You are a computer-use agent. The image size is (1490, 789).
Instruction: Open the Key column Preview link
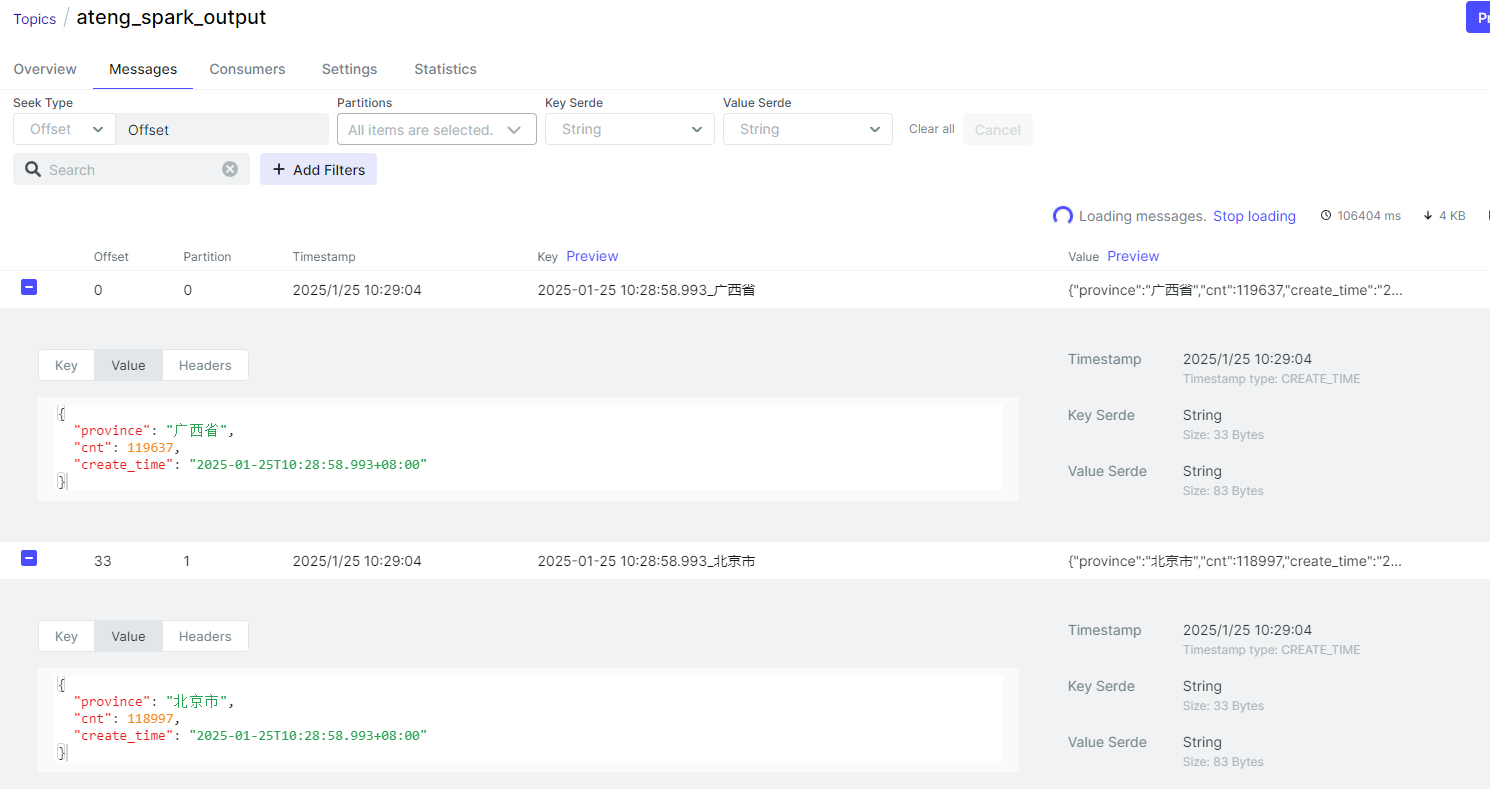pos(592,256)
